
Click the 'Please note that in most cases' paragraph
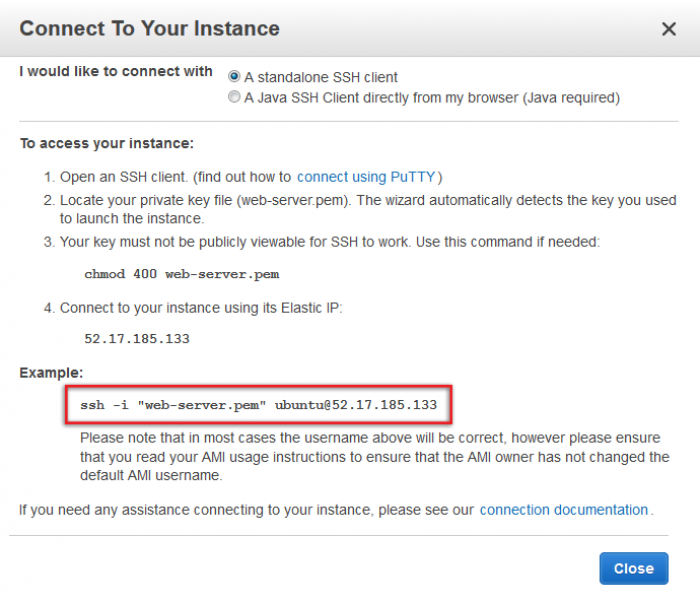pyautogui.click(x=375, y=456)
